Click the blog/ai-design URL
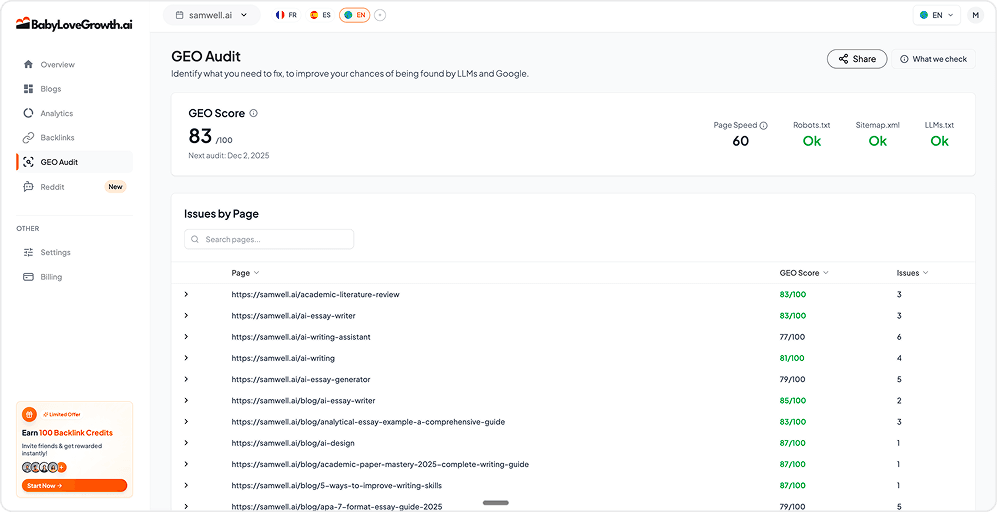This screenshot has height=512, width=997. coord(292,443)
